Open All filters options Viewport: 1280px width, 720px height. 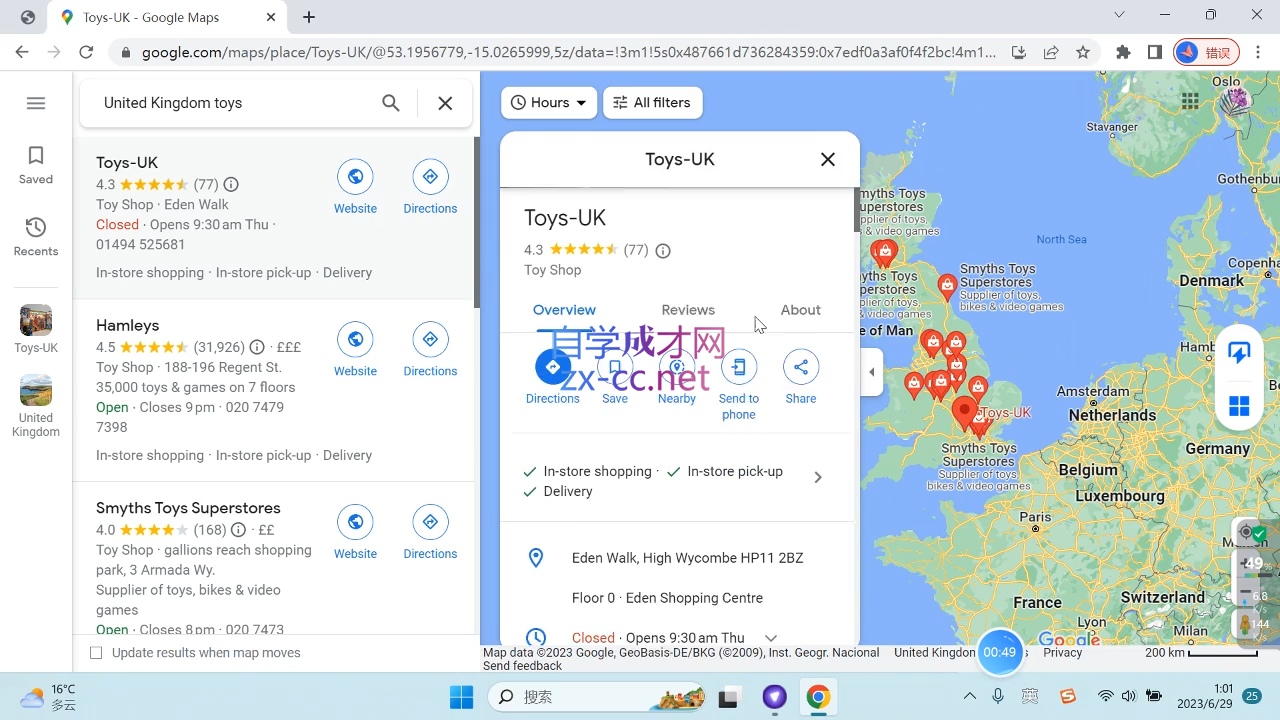pyautogui.click(x=652, y=102)
